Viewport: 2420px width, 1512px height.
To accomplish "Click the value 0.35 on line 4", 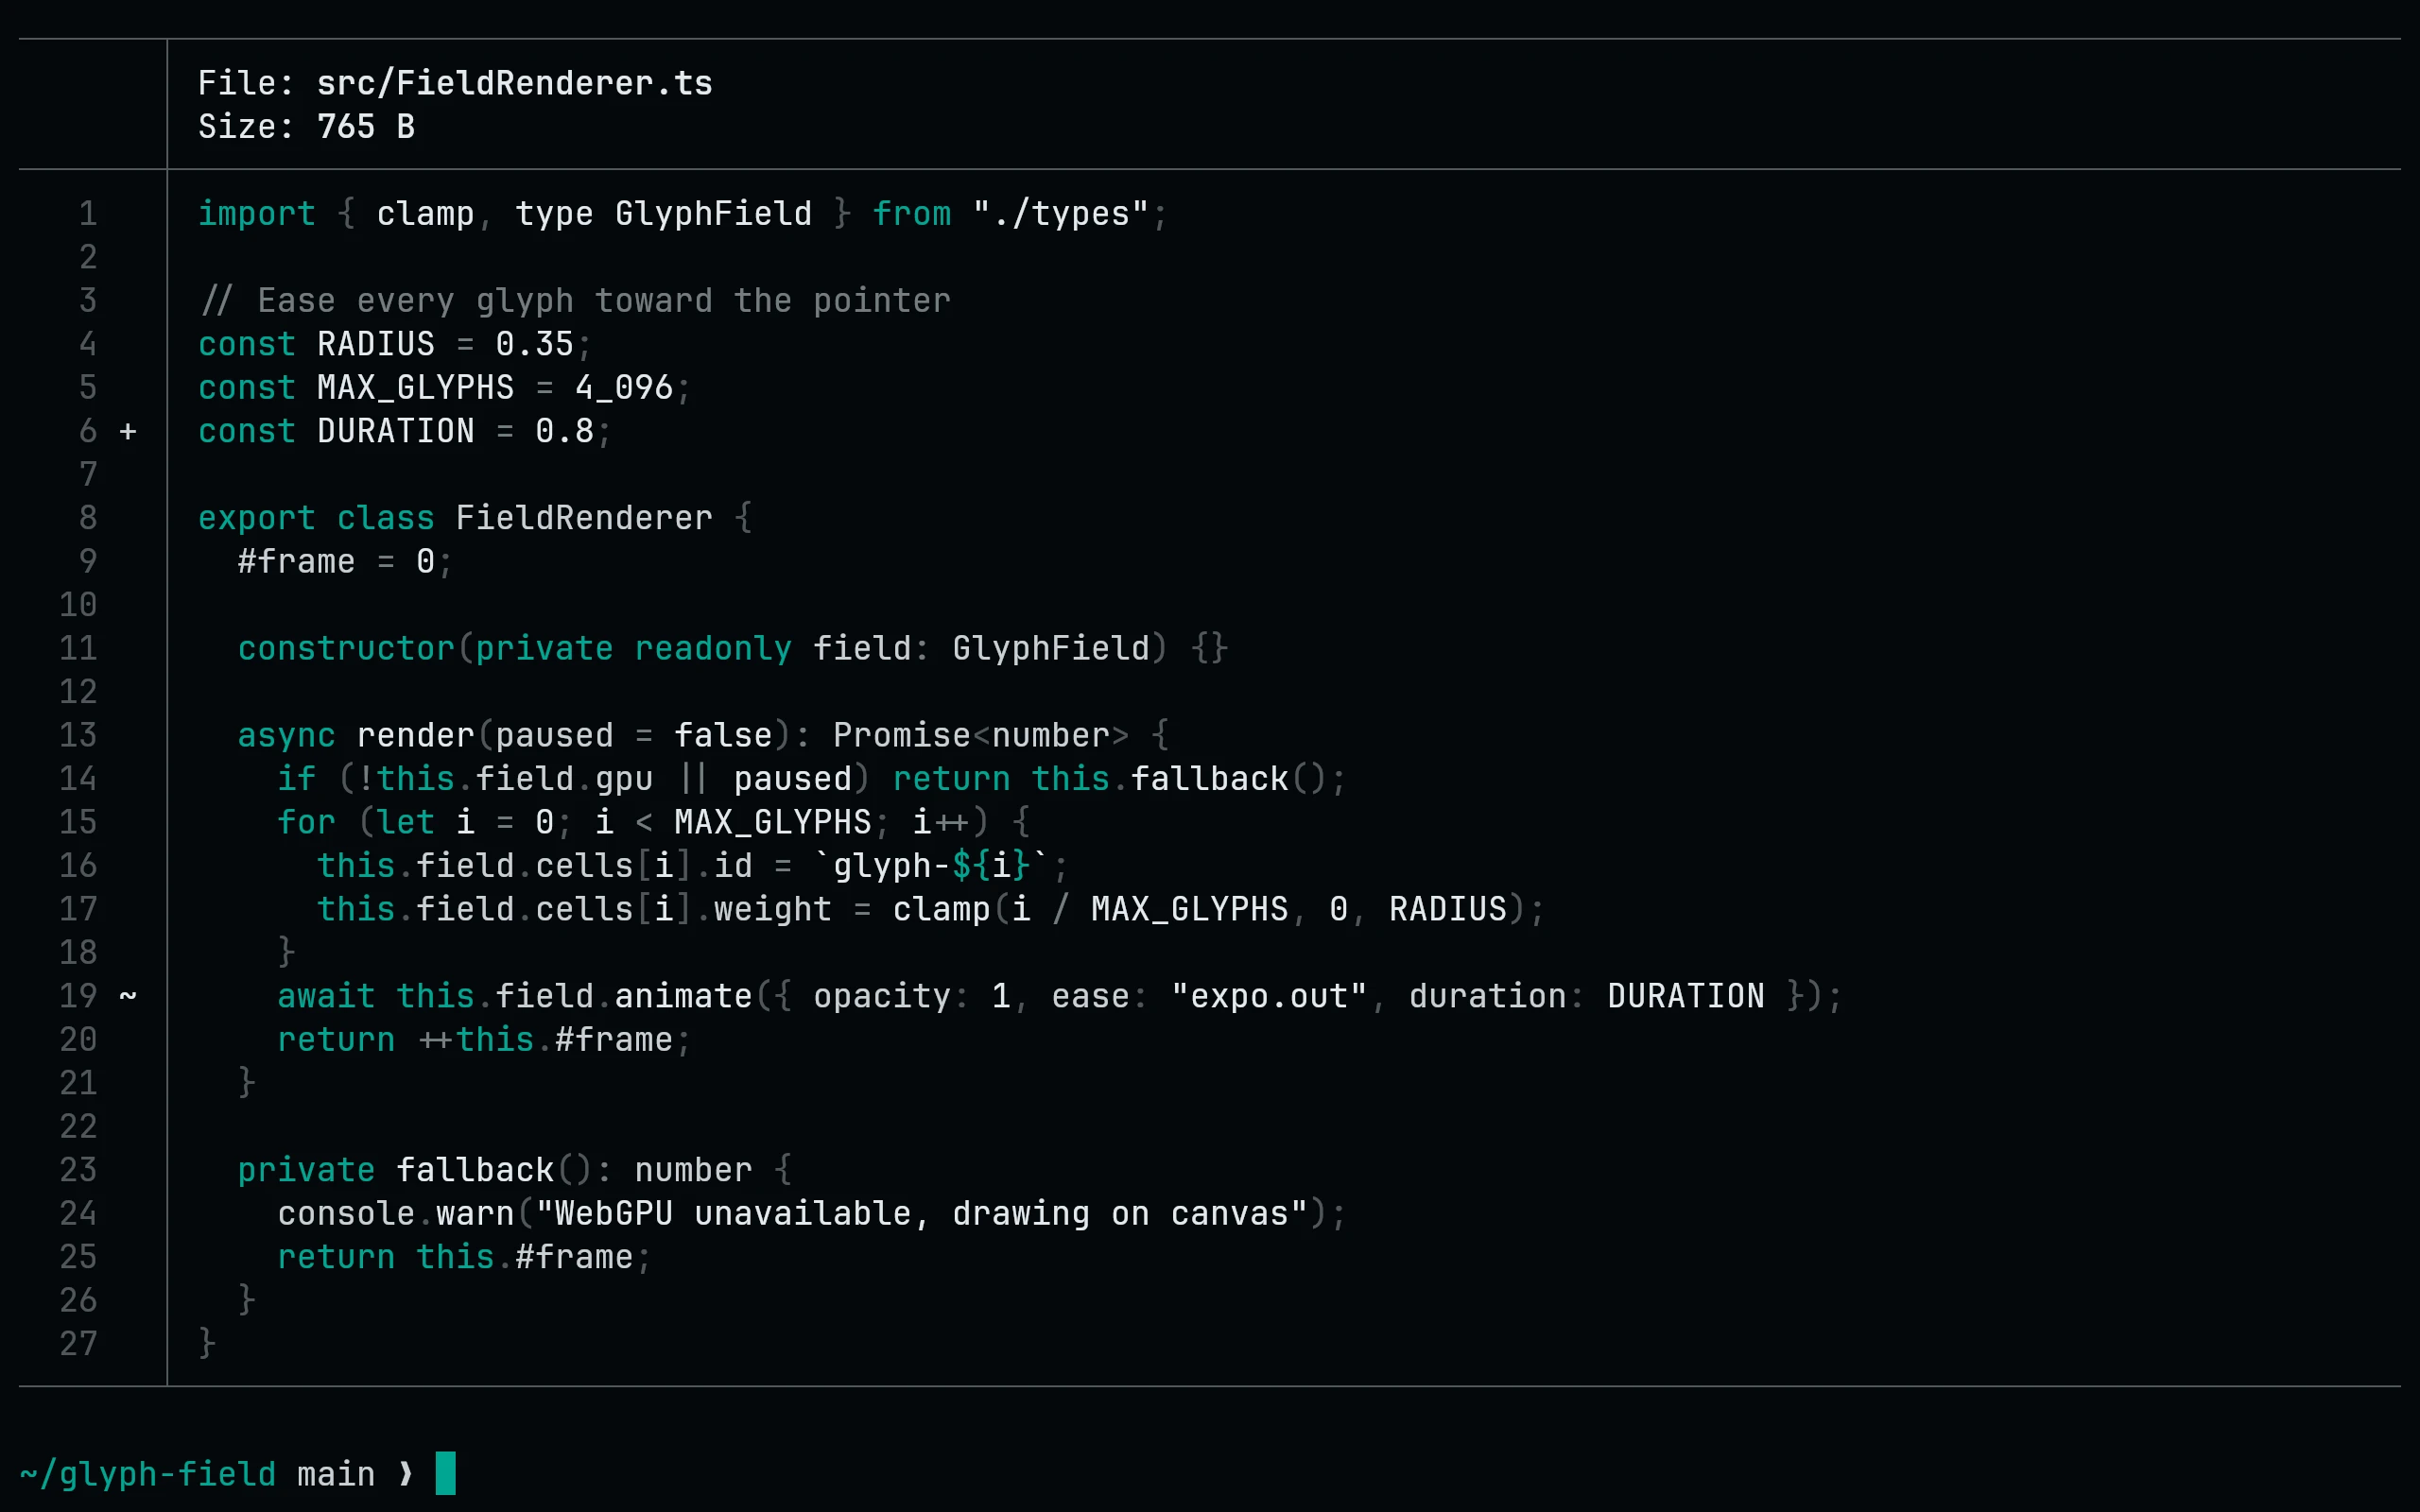I will [x=535, y=344].
